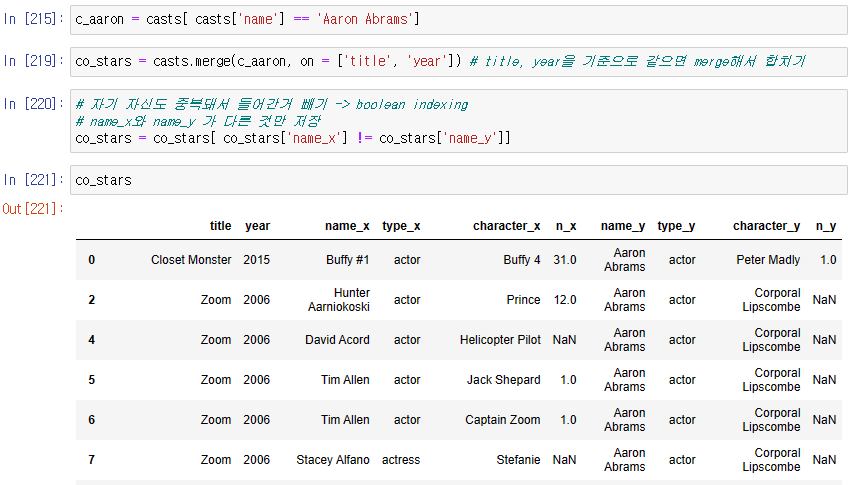Click row index 4
Screen dimensions: 853x485
tap(91, 340)
